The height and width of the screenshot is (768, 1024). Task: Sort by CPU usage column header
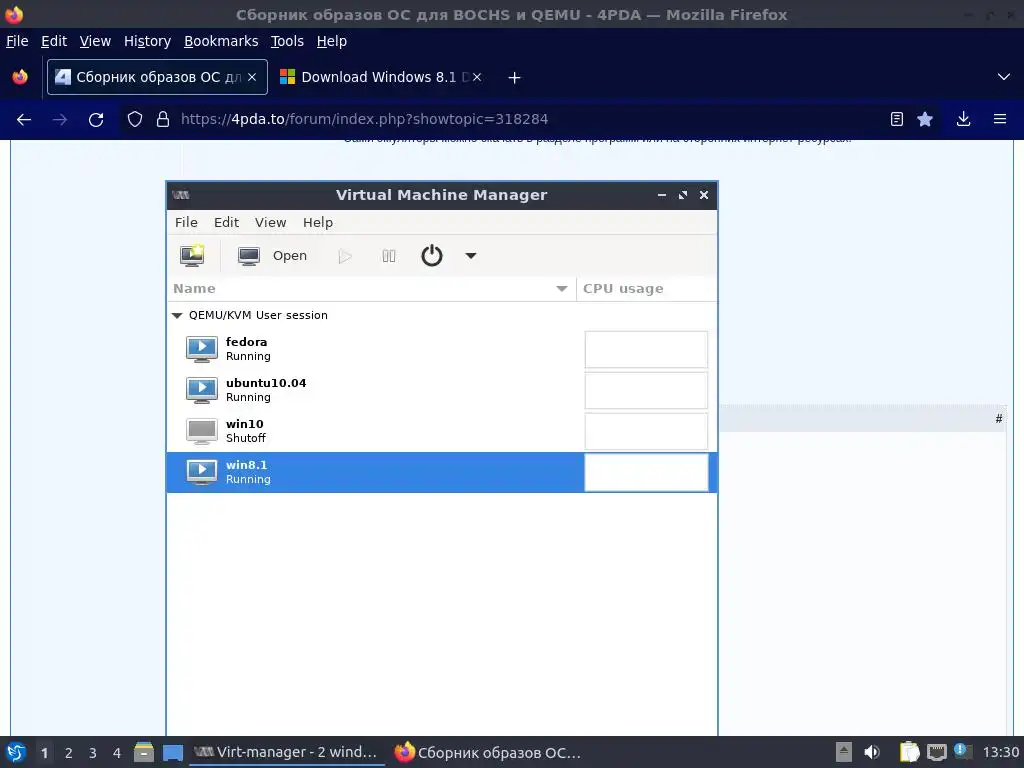647,289
